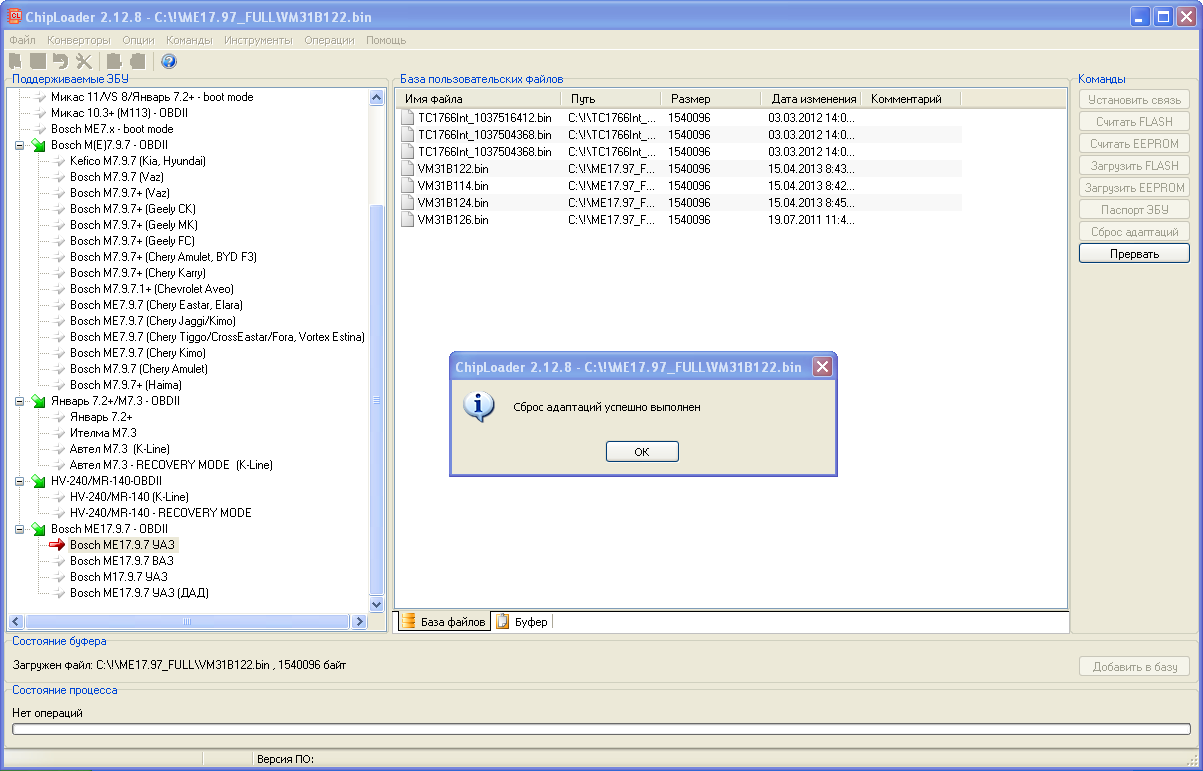Click file icon next to VM31B126.bin
1203x771 pixels.
tap(407, 219)
